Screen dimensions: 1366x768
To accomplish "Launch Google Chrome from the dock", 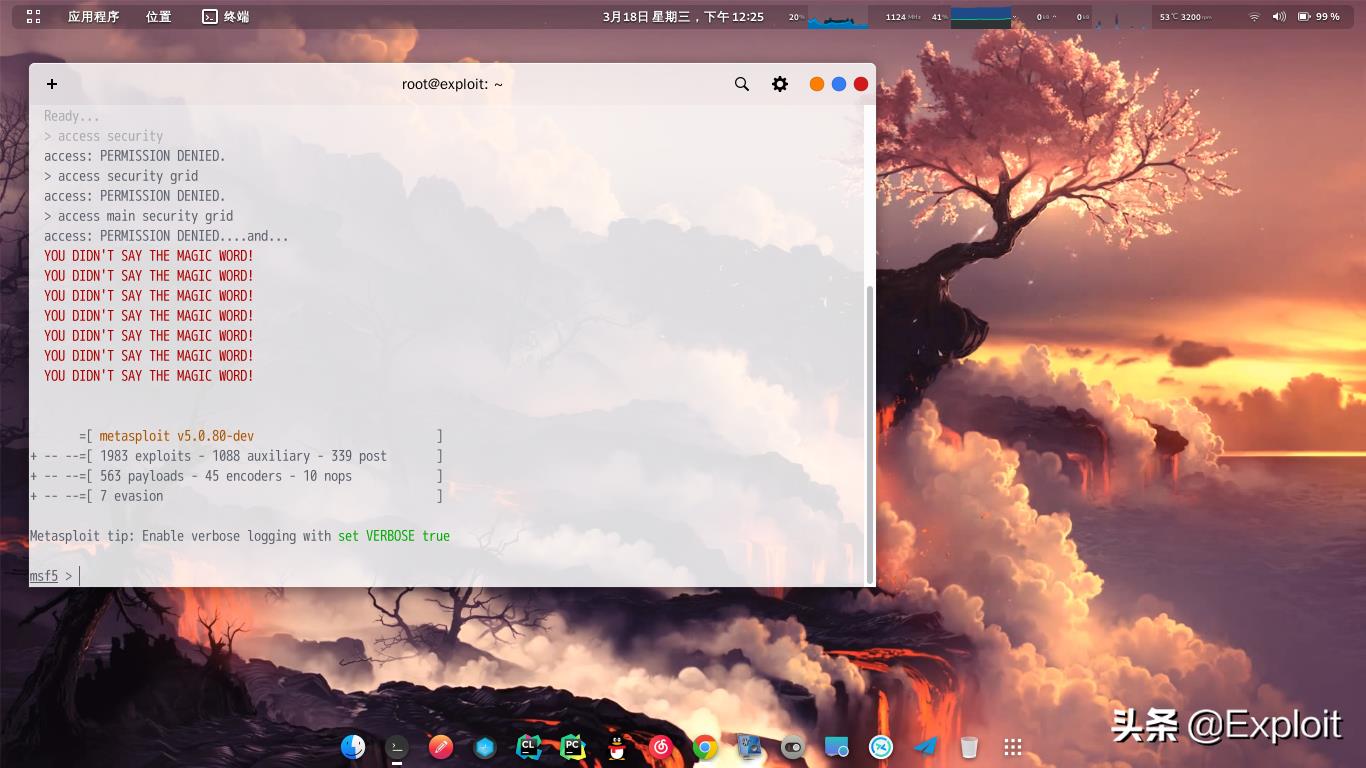I will click(x=705, y=747).
